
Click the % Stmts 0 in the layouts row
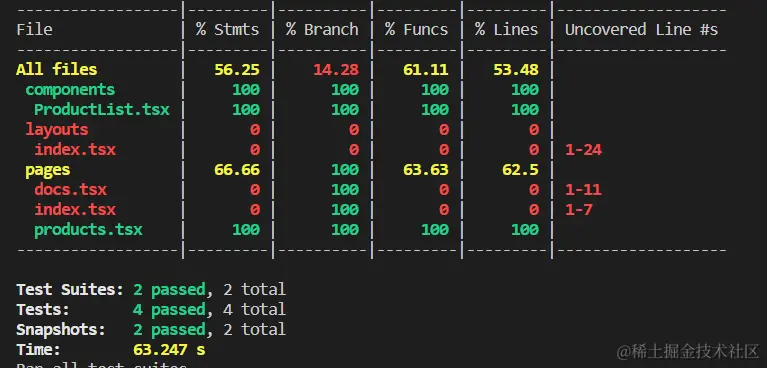coord(255,130)
